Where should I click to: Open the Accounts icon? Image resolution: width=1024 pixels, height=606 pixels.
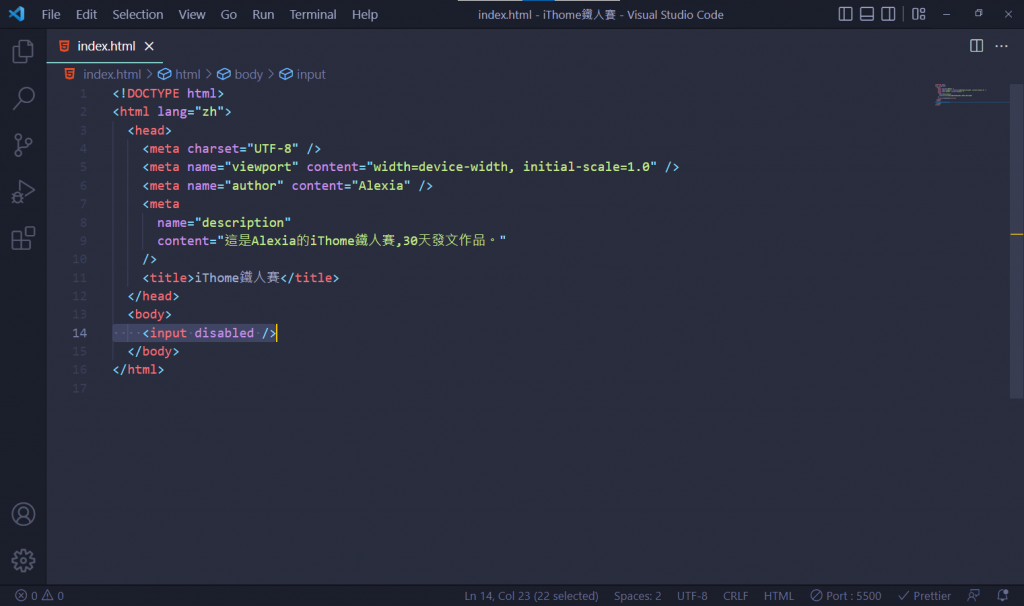coord(23,515)
